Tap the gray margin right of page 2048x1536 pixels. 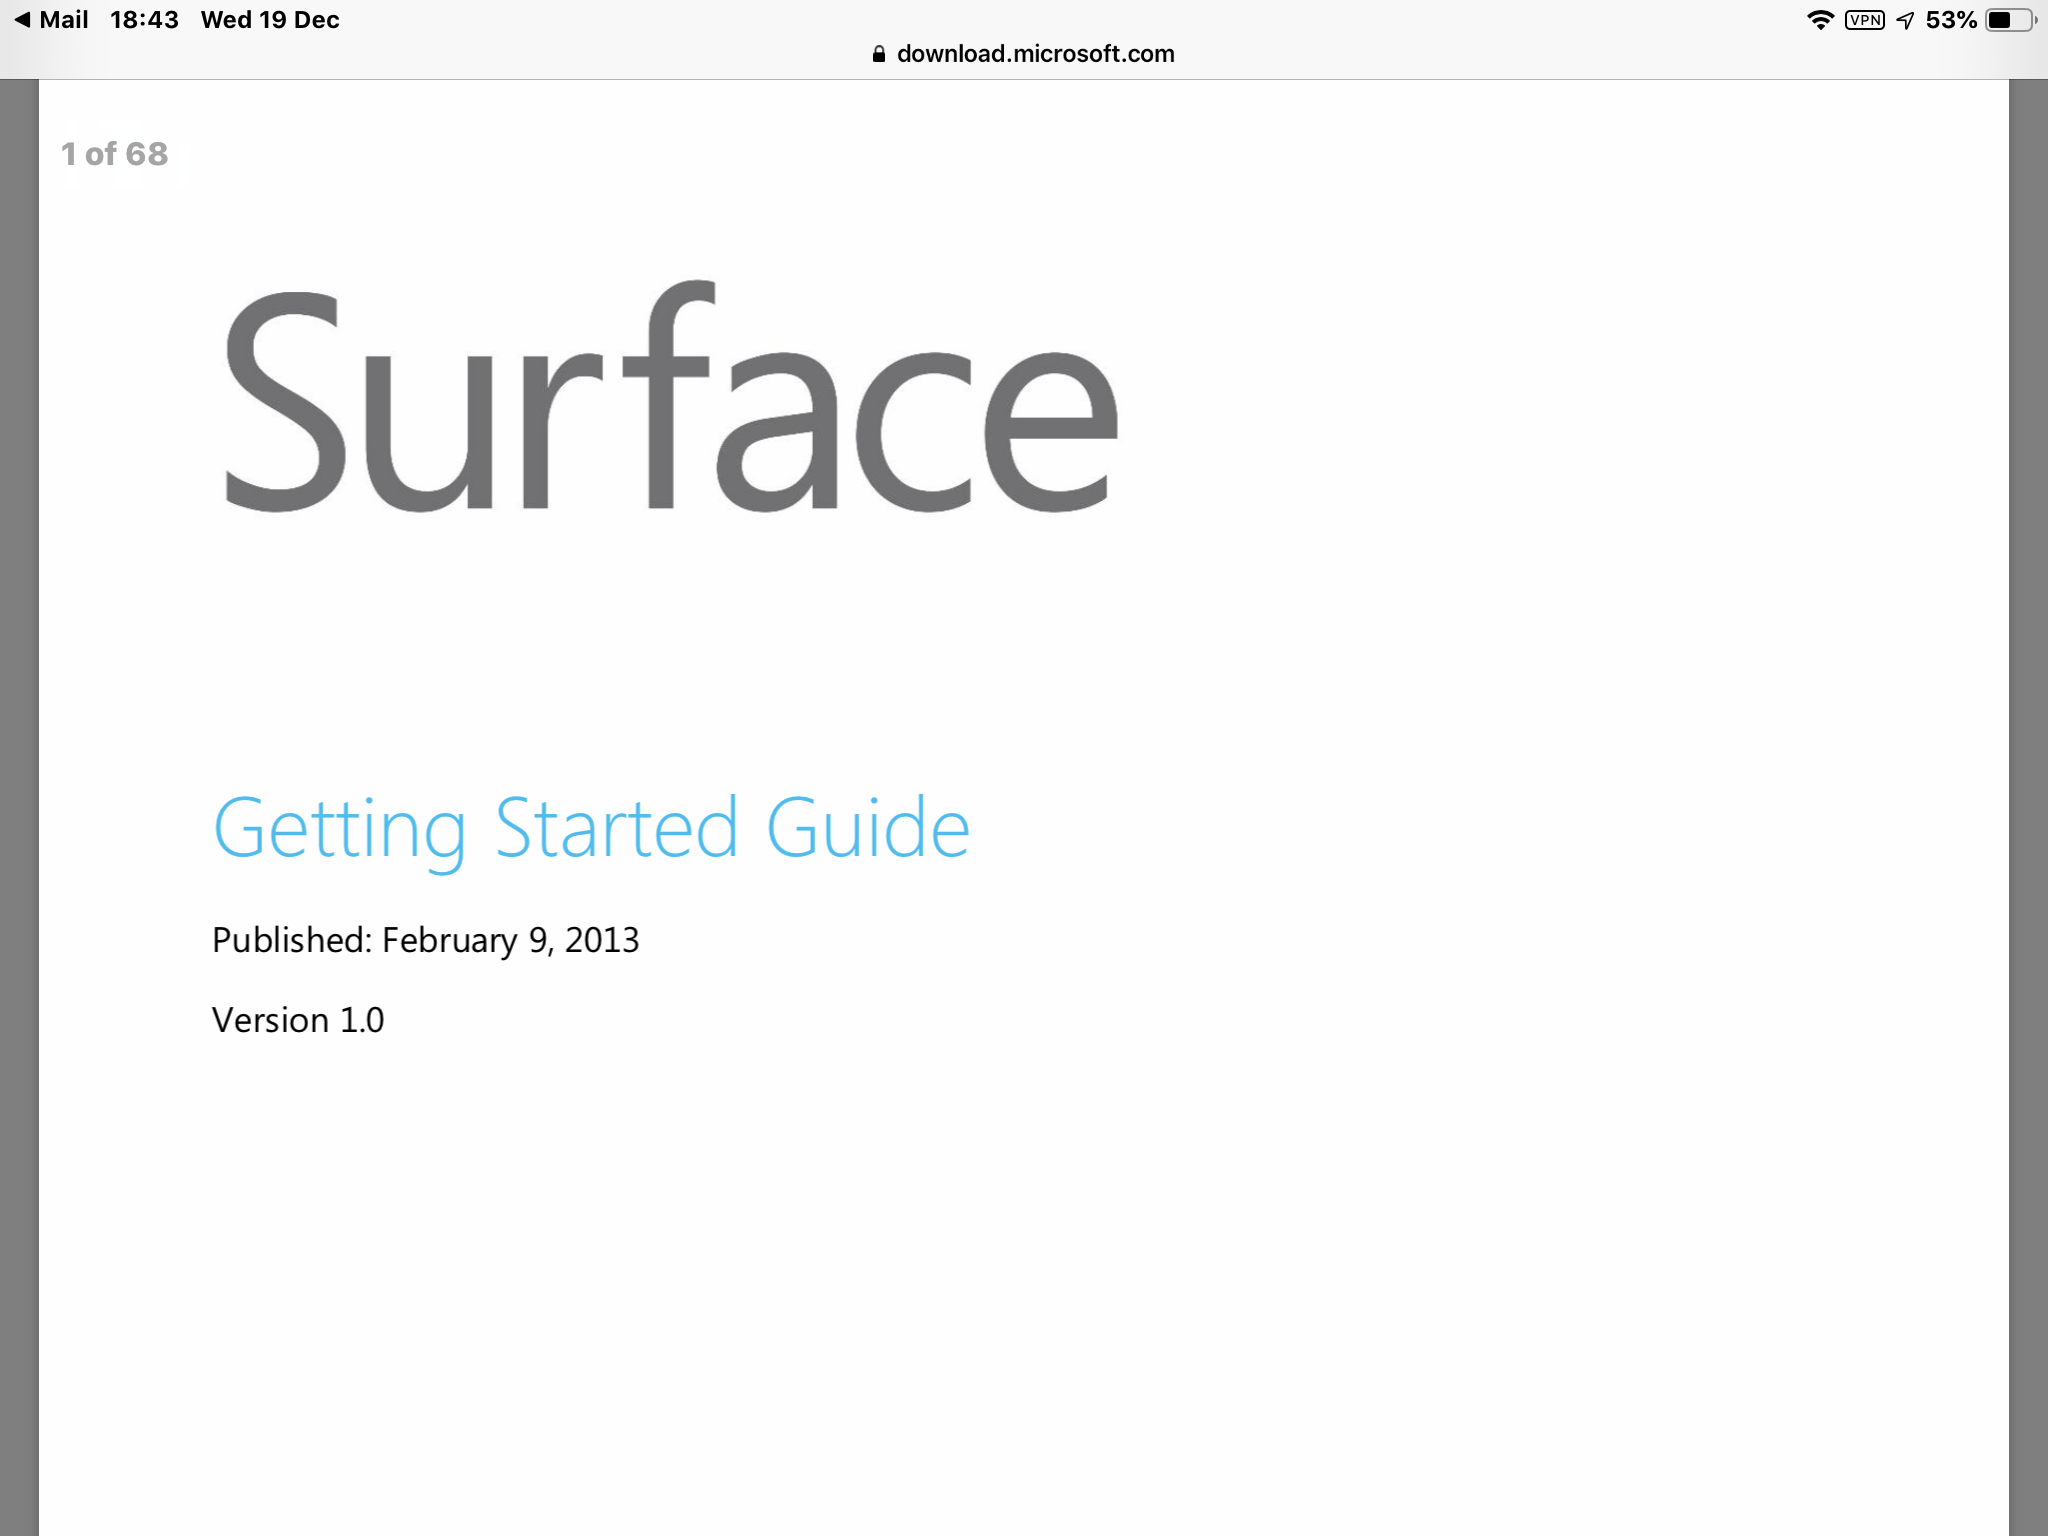tap(2028, 800)
